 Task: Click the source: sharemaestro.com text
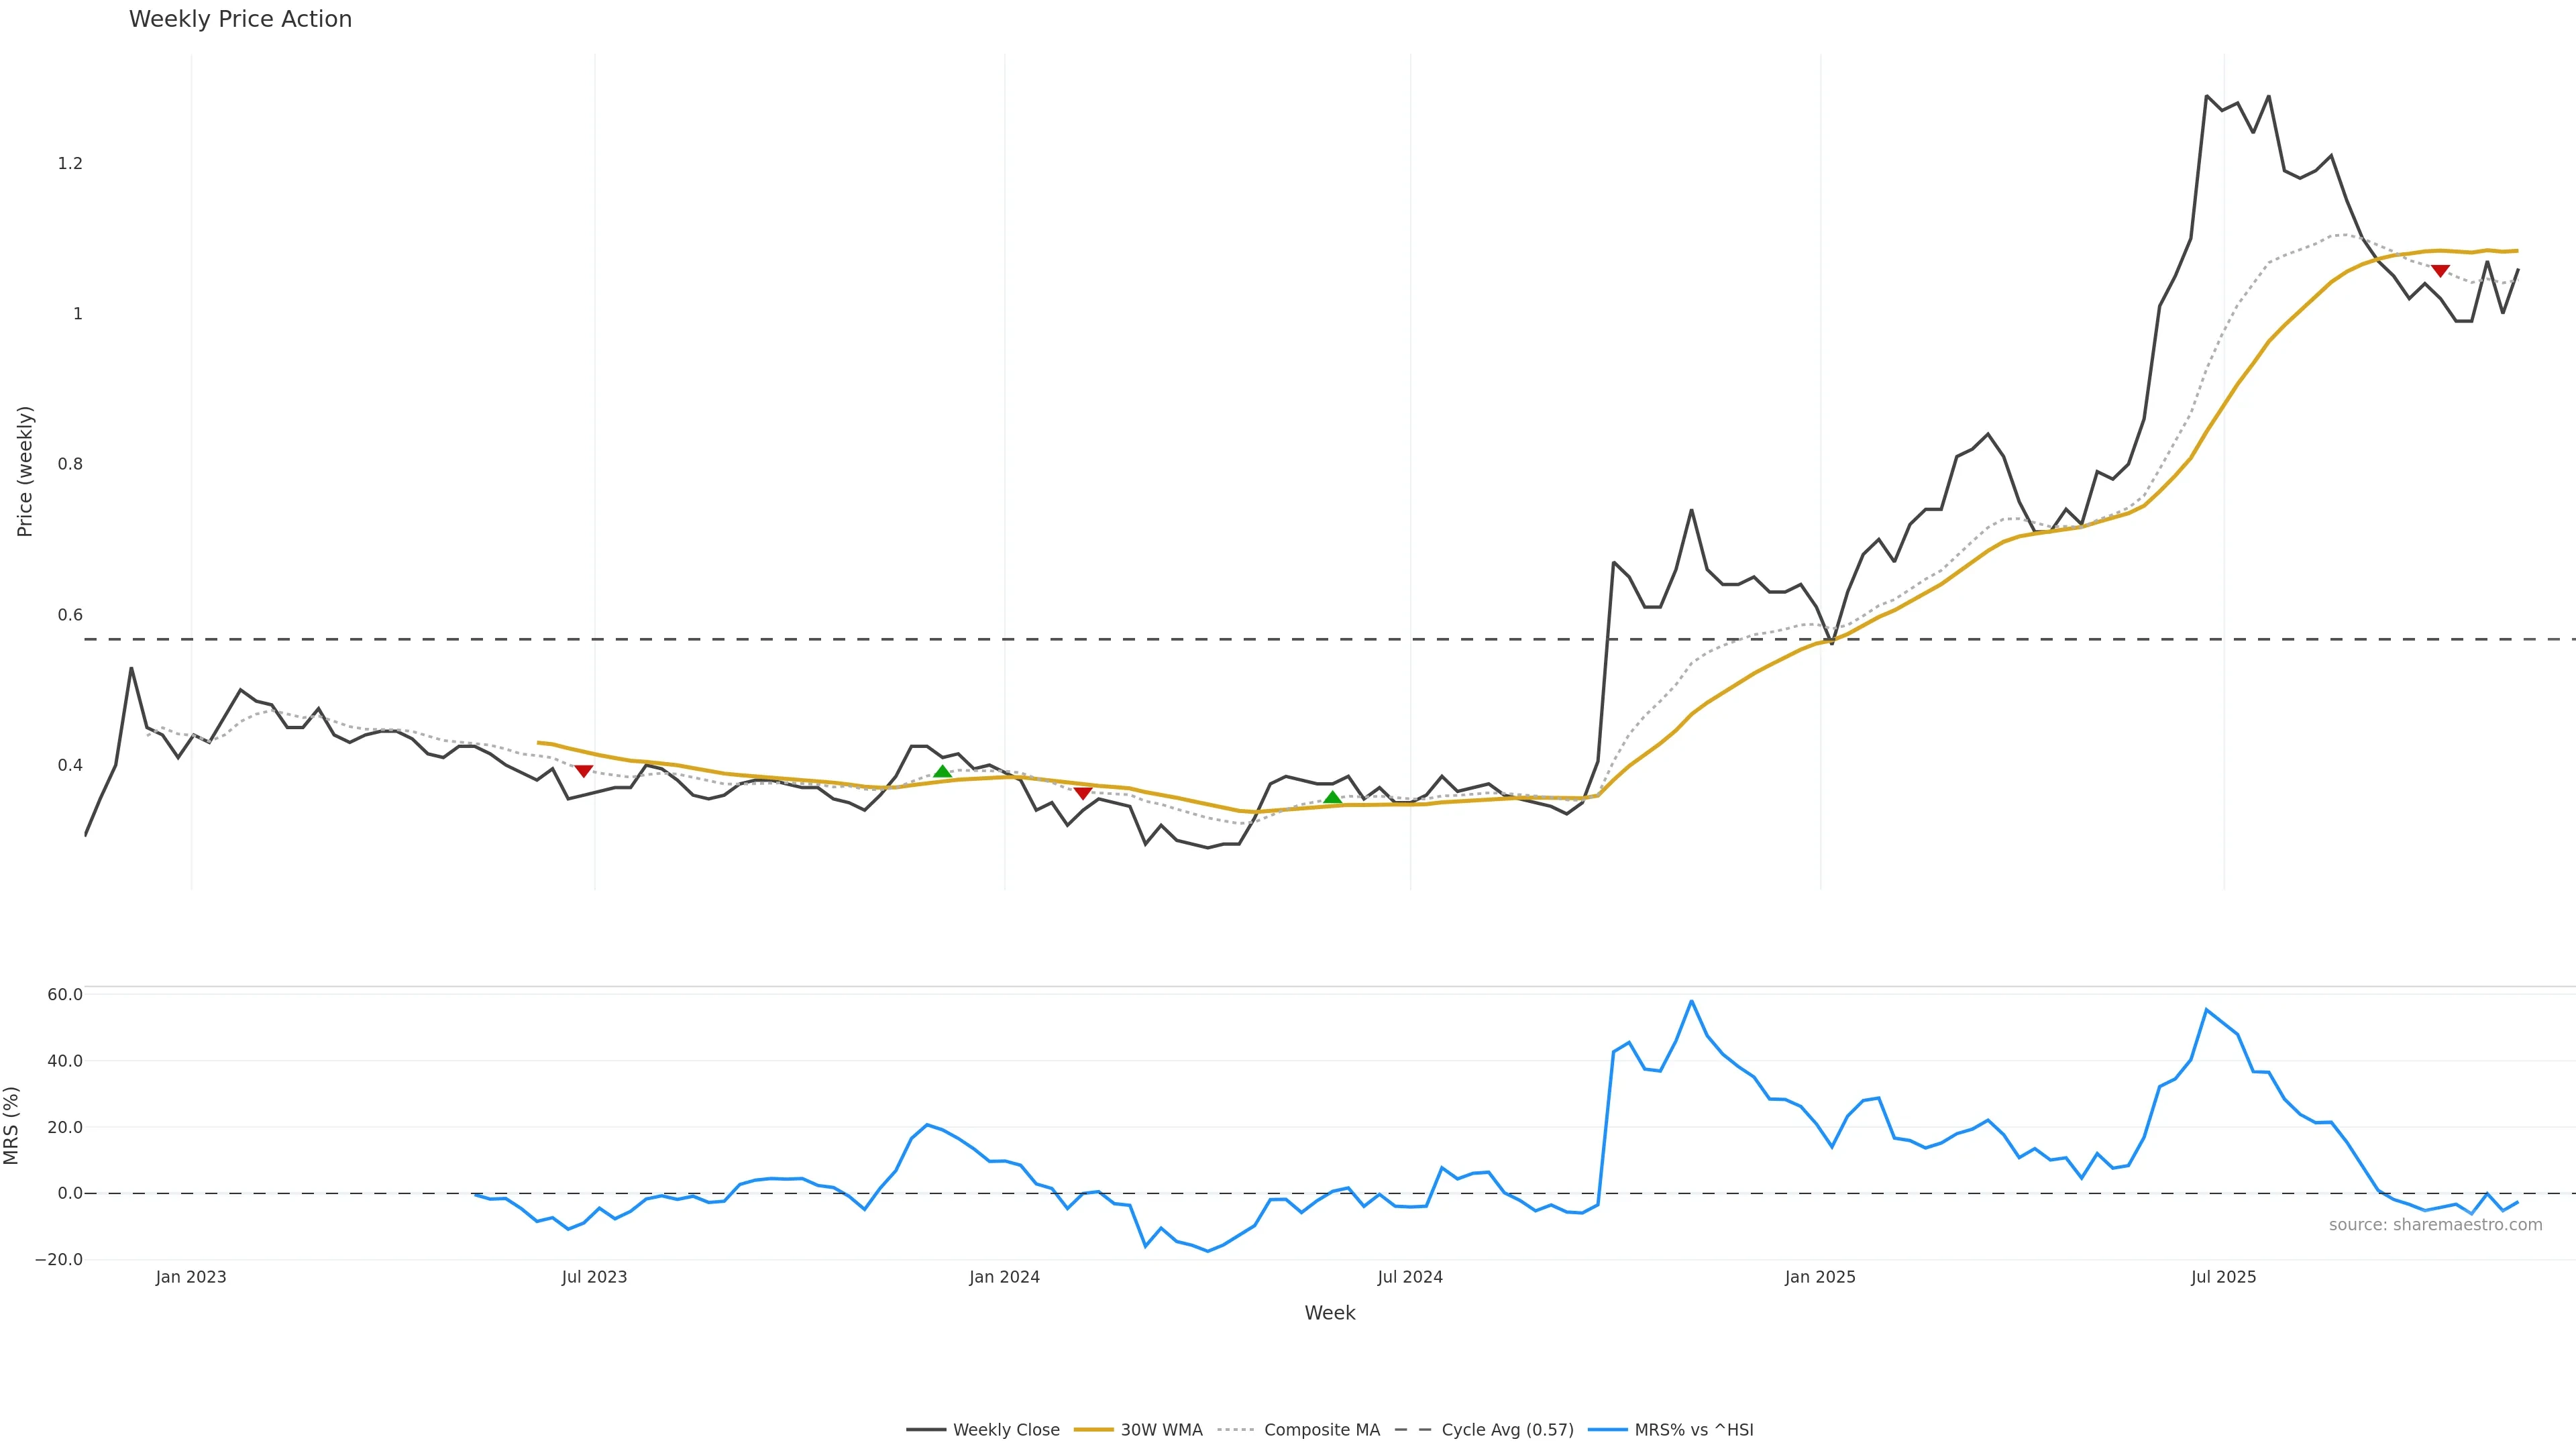(x=2435, y=1225)
